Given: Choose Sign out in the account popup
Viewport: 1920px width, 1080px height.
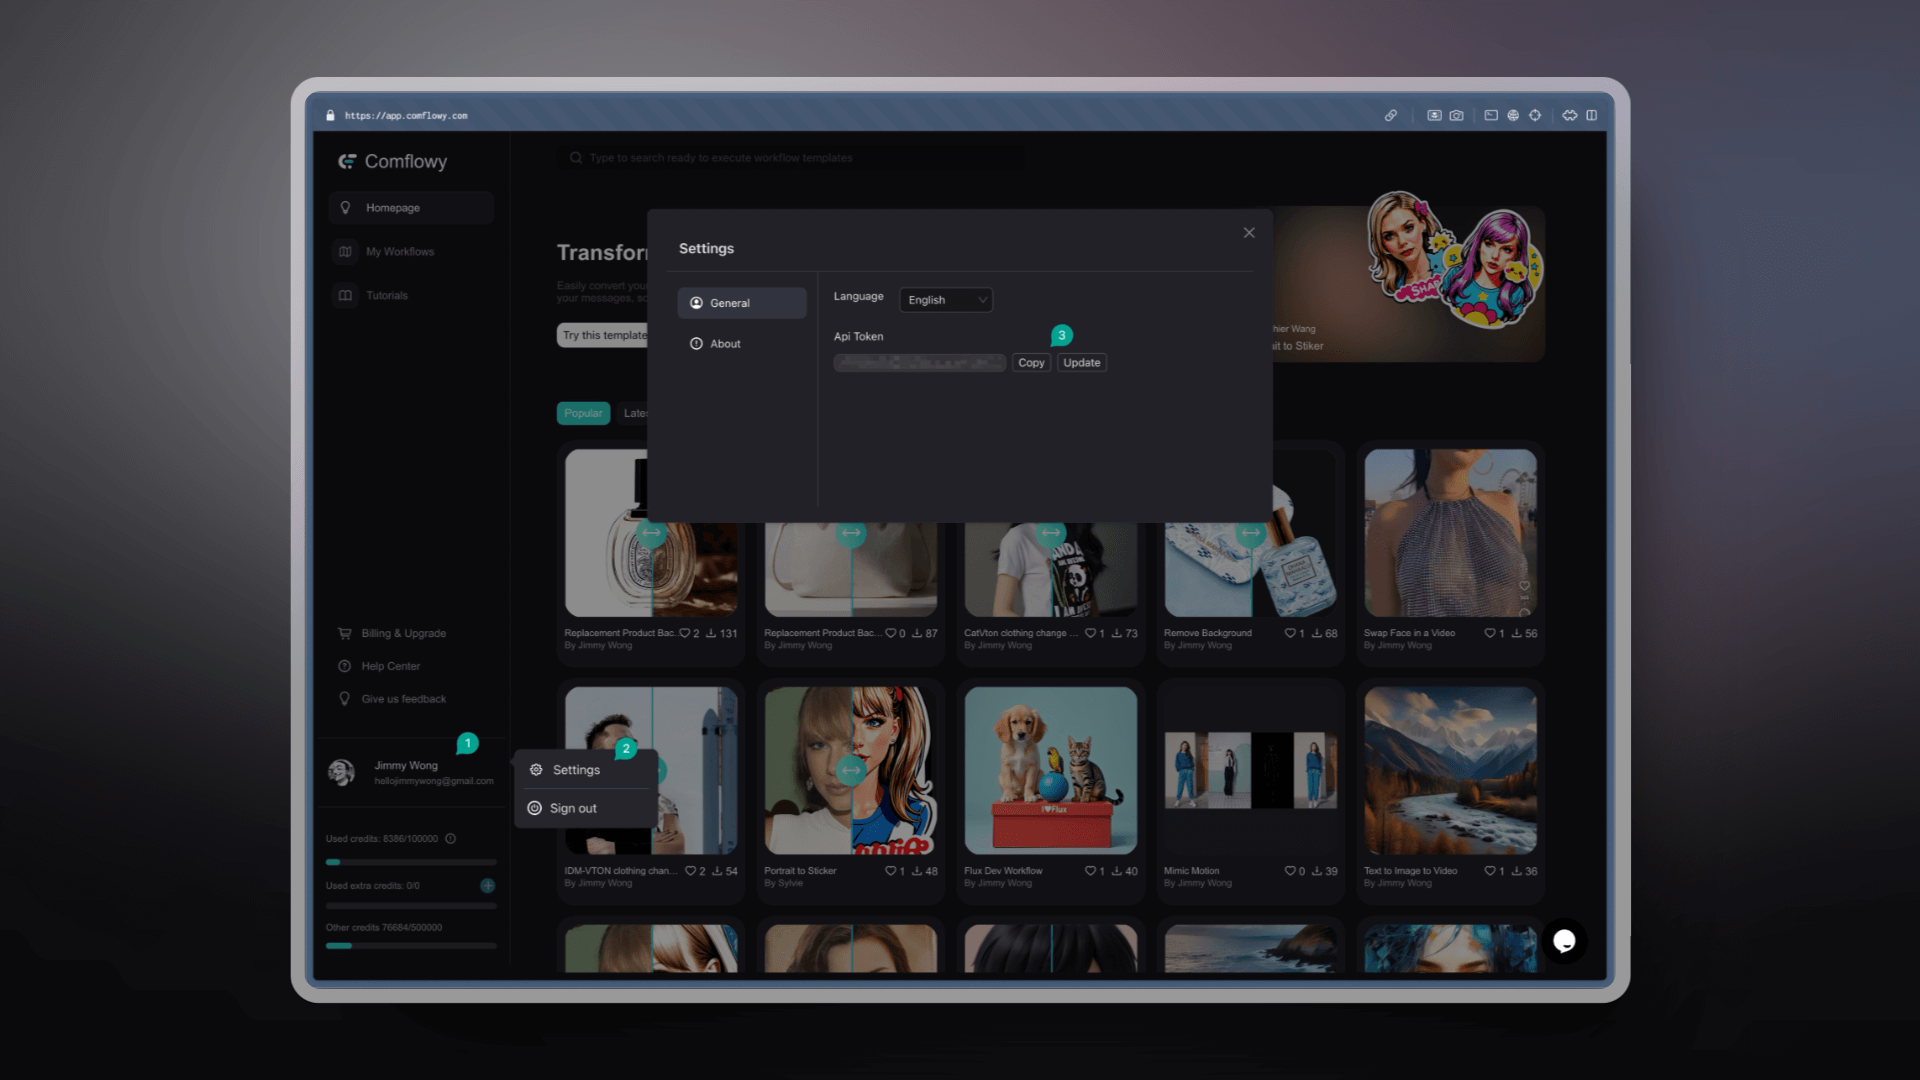Looking at the screenshot, I should coord(586,808).
